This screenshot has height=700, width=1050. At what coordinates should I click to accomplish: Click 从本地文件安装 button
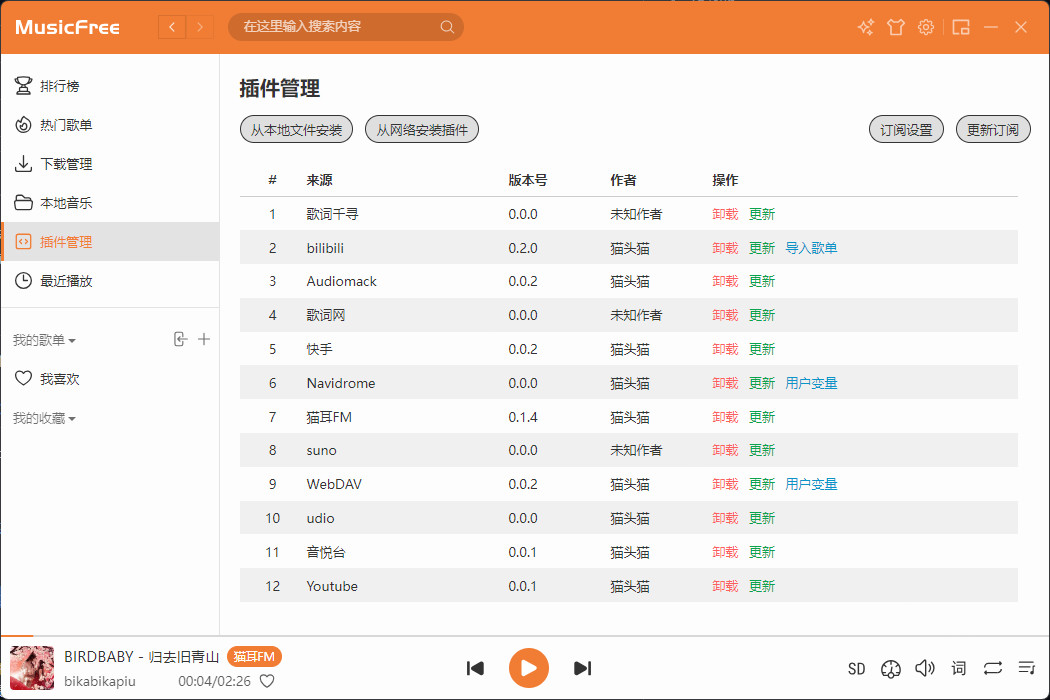(x=296, y=129)
